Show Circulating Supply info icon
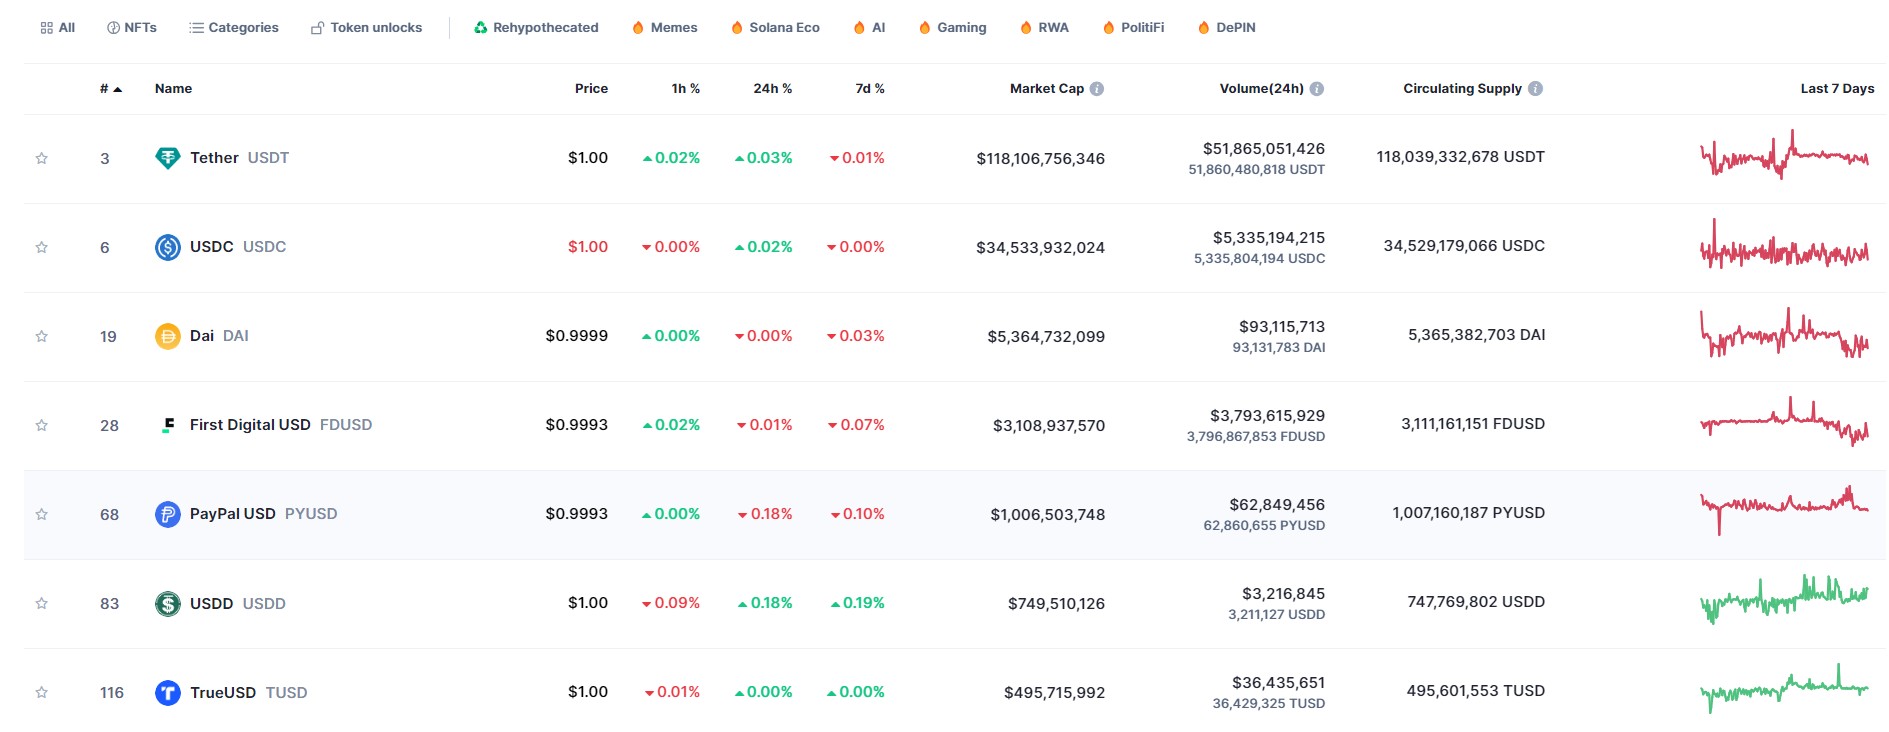Image resolution: width=1889 pixels, height=732 pixels. (1536, 89)
